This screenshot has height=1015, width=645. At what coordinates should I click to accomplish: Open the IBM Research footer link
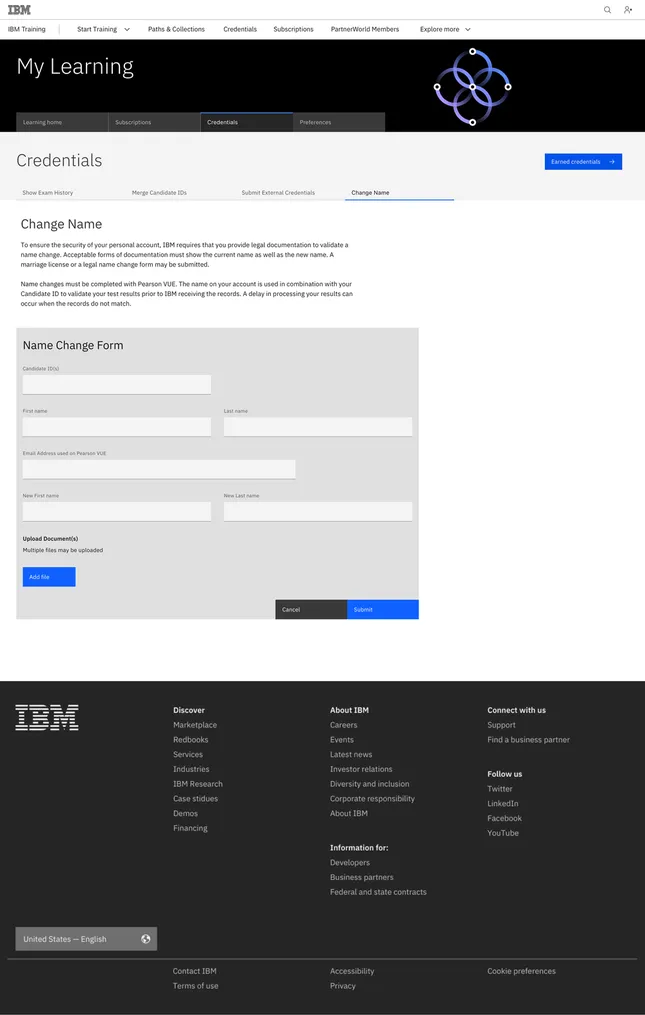[x=198, y=784]
